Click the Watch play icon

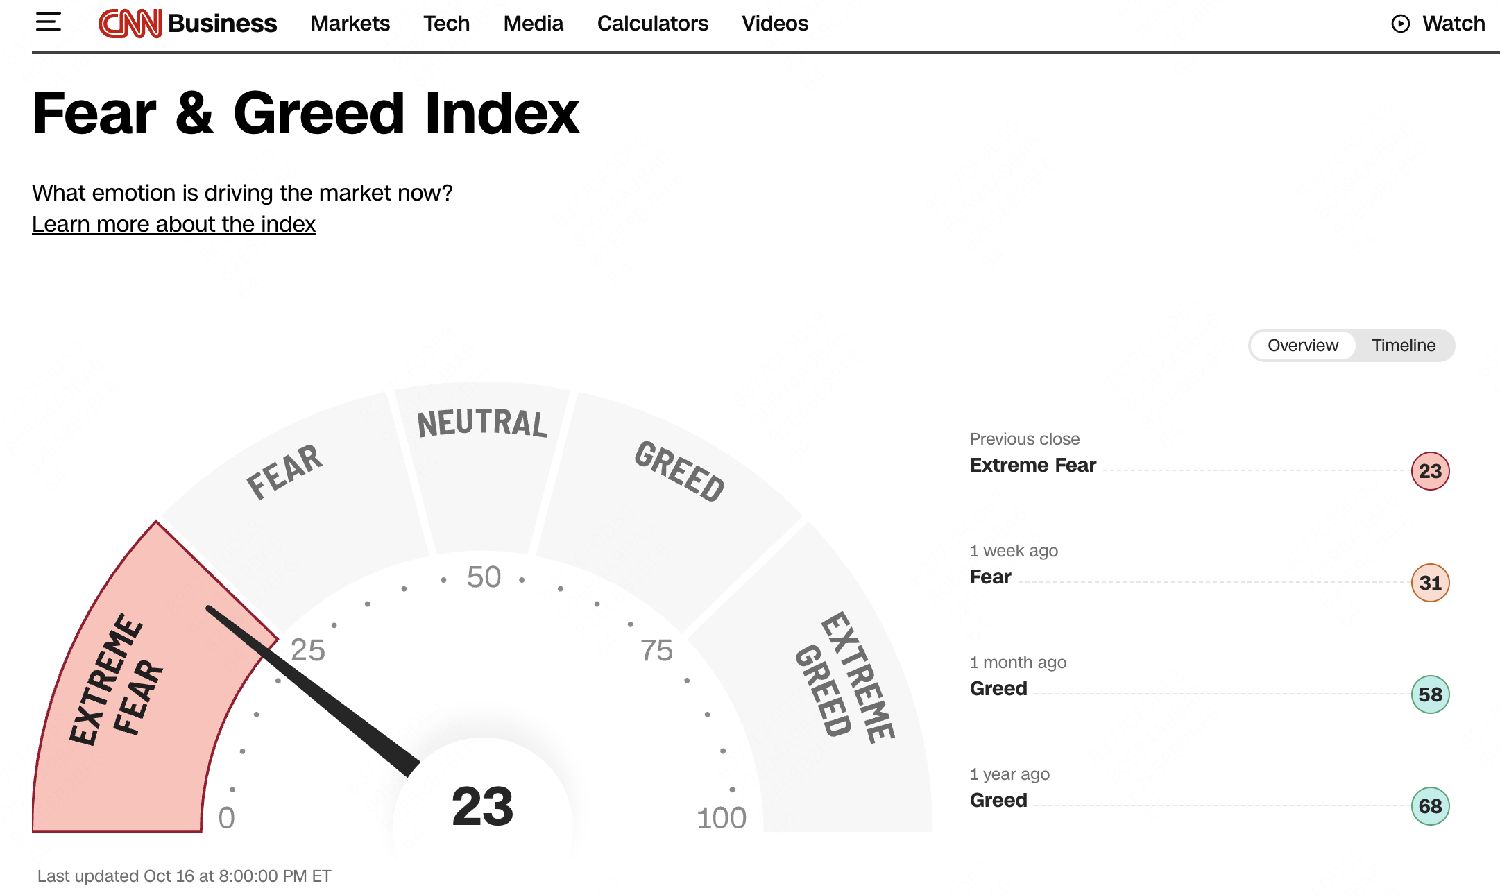pyautogui.click(x=1400, y=24)
